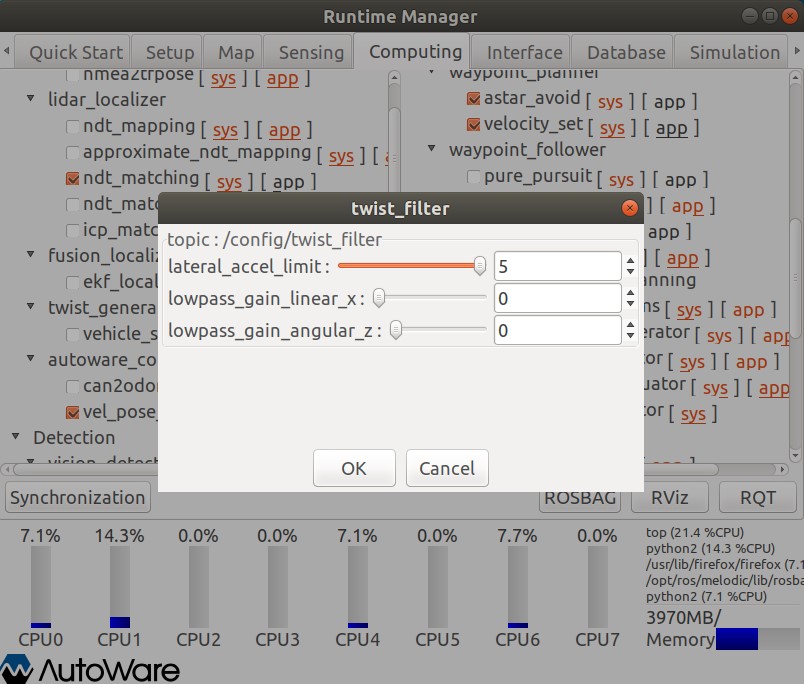The height and width of the screenshot is (684, 804).
Task: Enable the ndt_mapping checkbox
Action: coord(73,127)
